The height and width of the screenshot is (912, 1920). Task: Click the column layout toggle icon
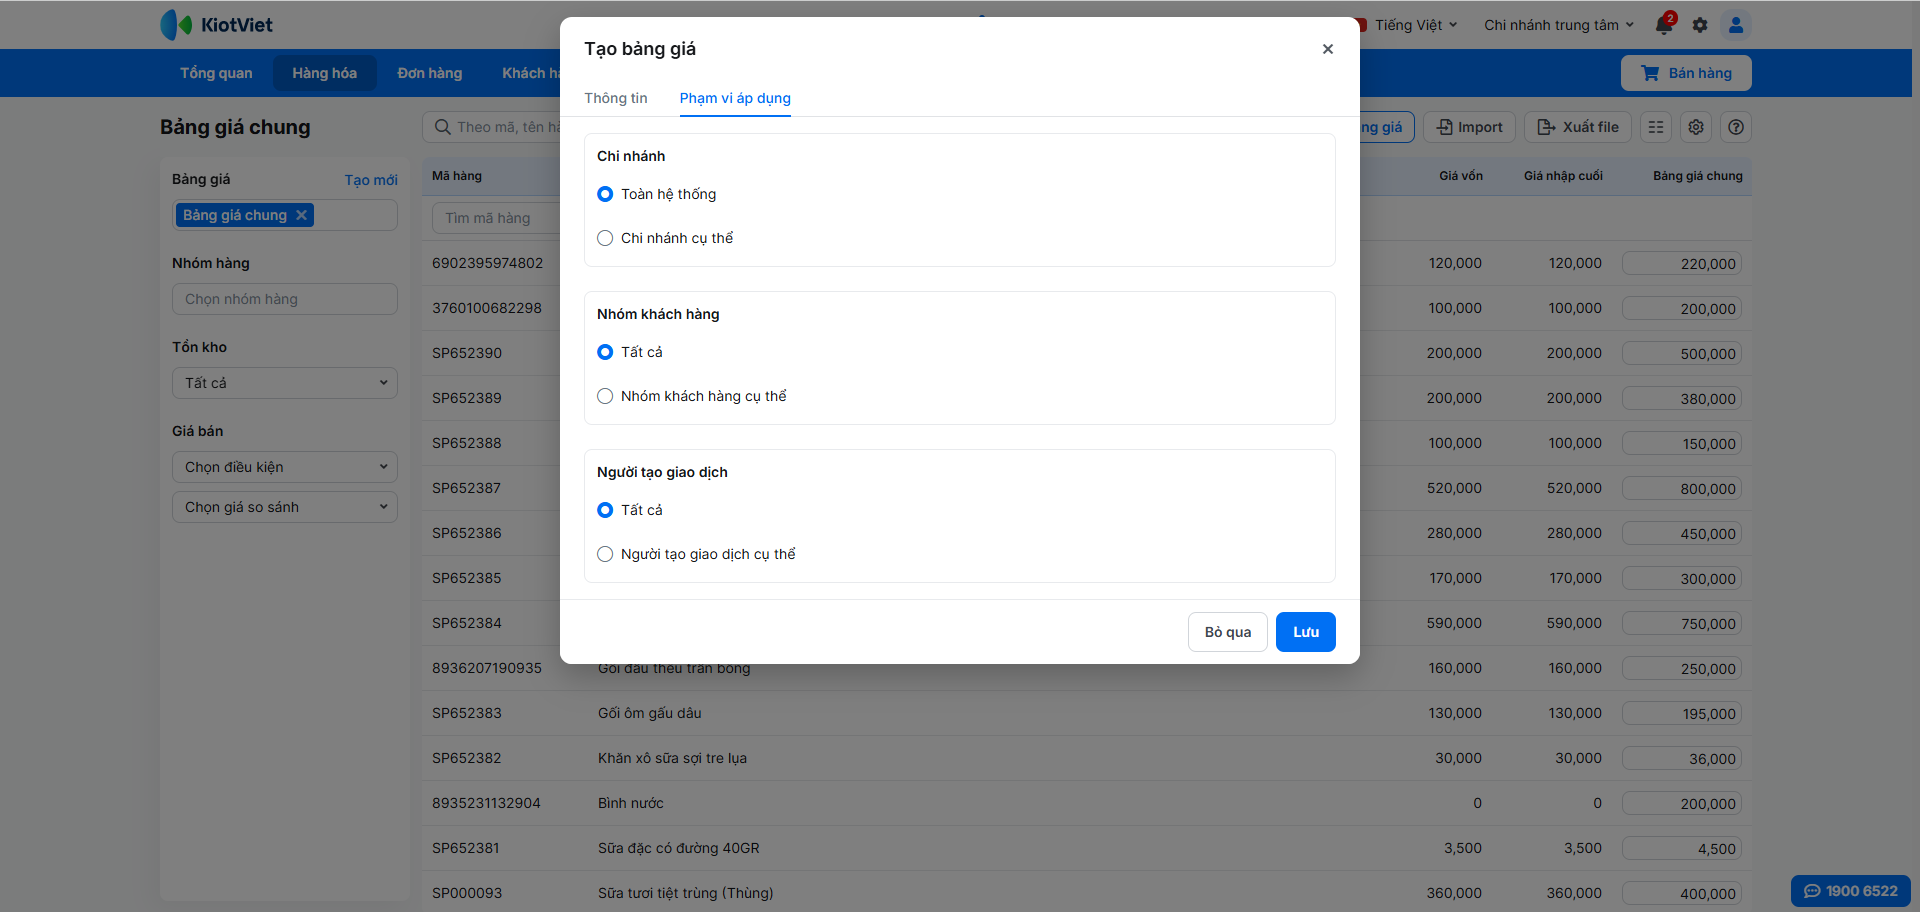tap(1656, 127)
